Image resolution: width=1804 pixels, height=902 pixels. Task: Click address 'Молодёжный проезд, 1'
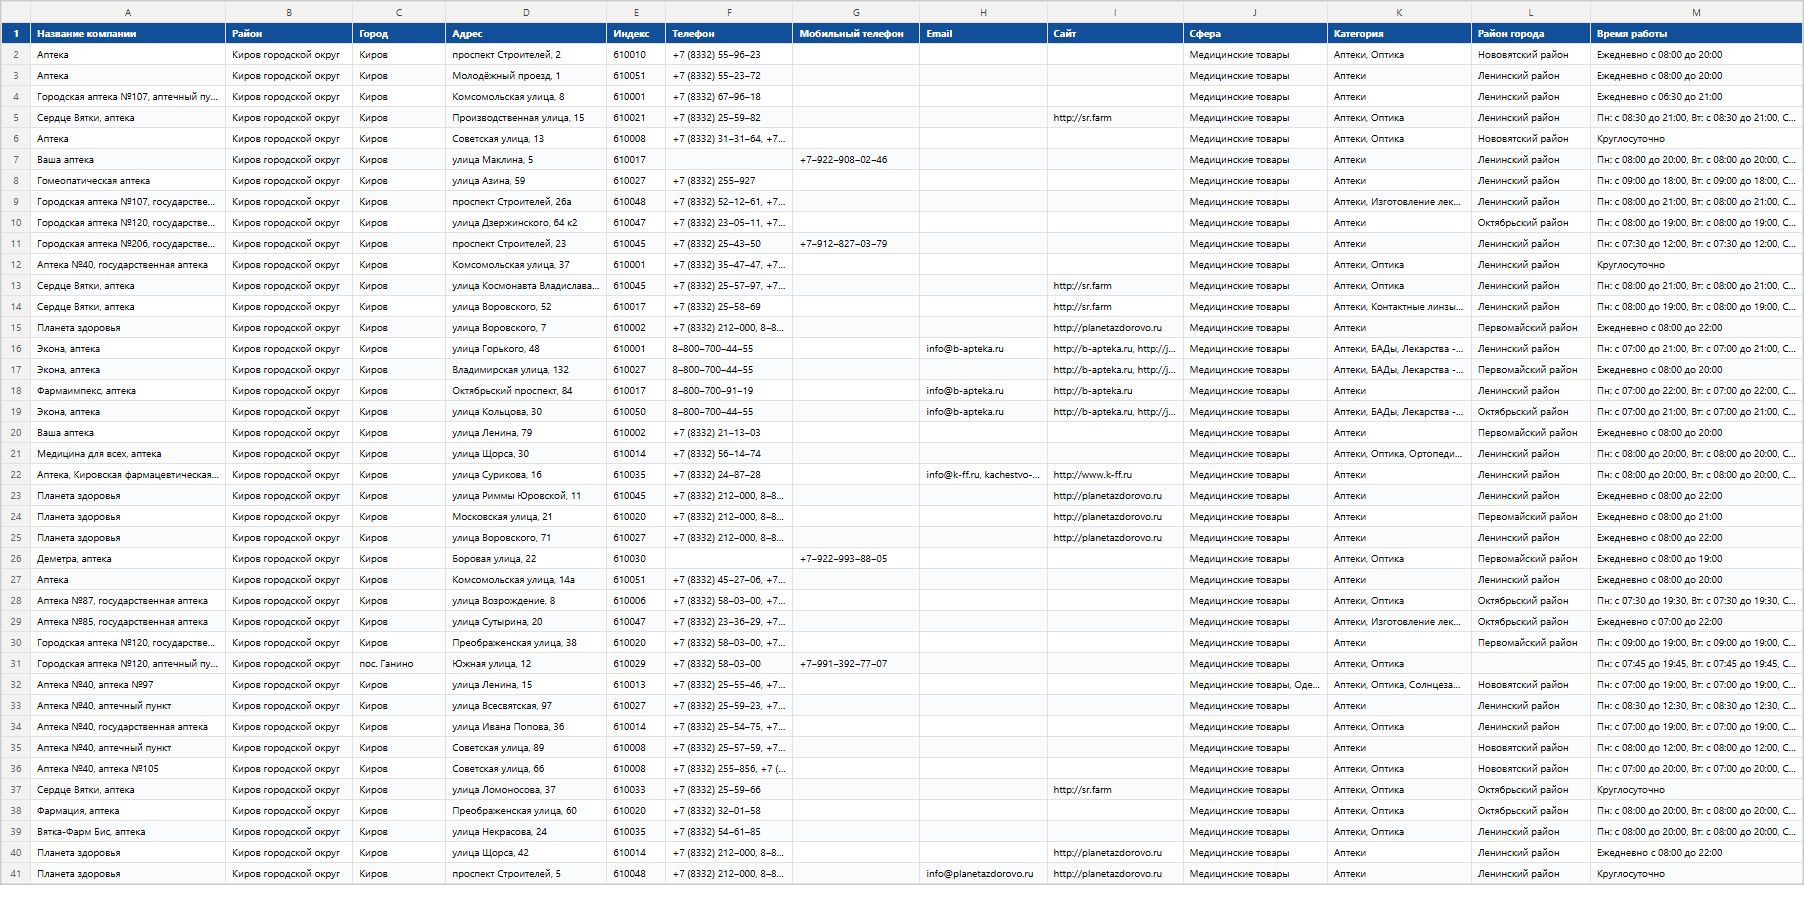(526, 76)
